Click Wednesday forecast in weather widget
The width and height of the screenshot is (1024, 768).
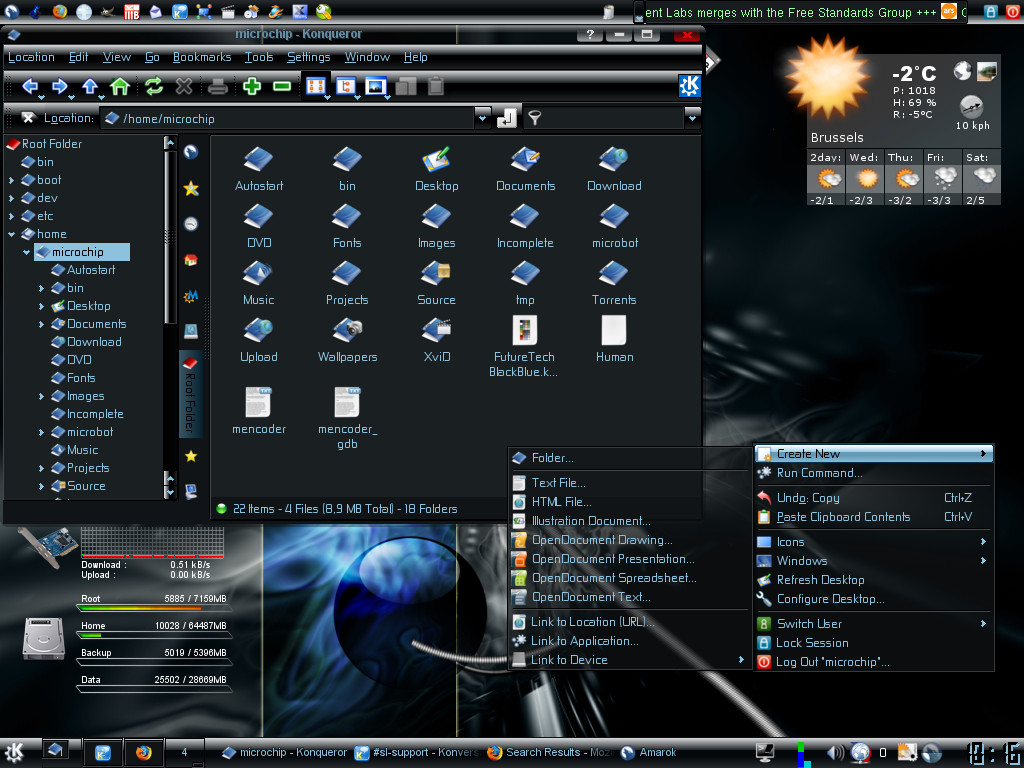click(x=865, y=177)
